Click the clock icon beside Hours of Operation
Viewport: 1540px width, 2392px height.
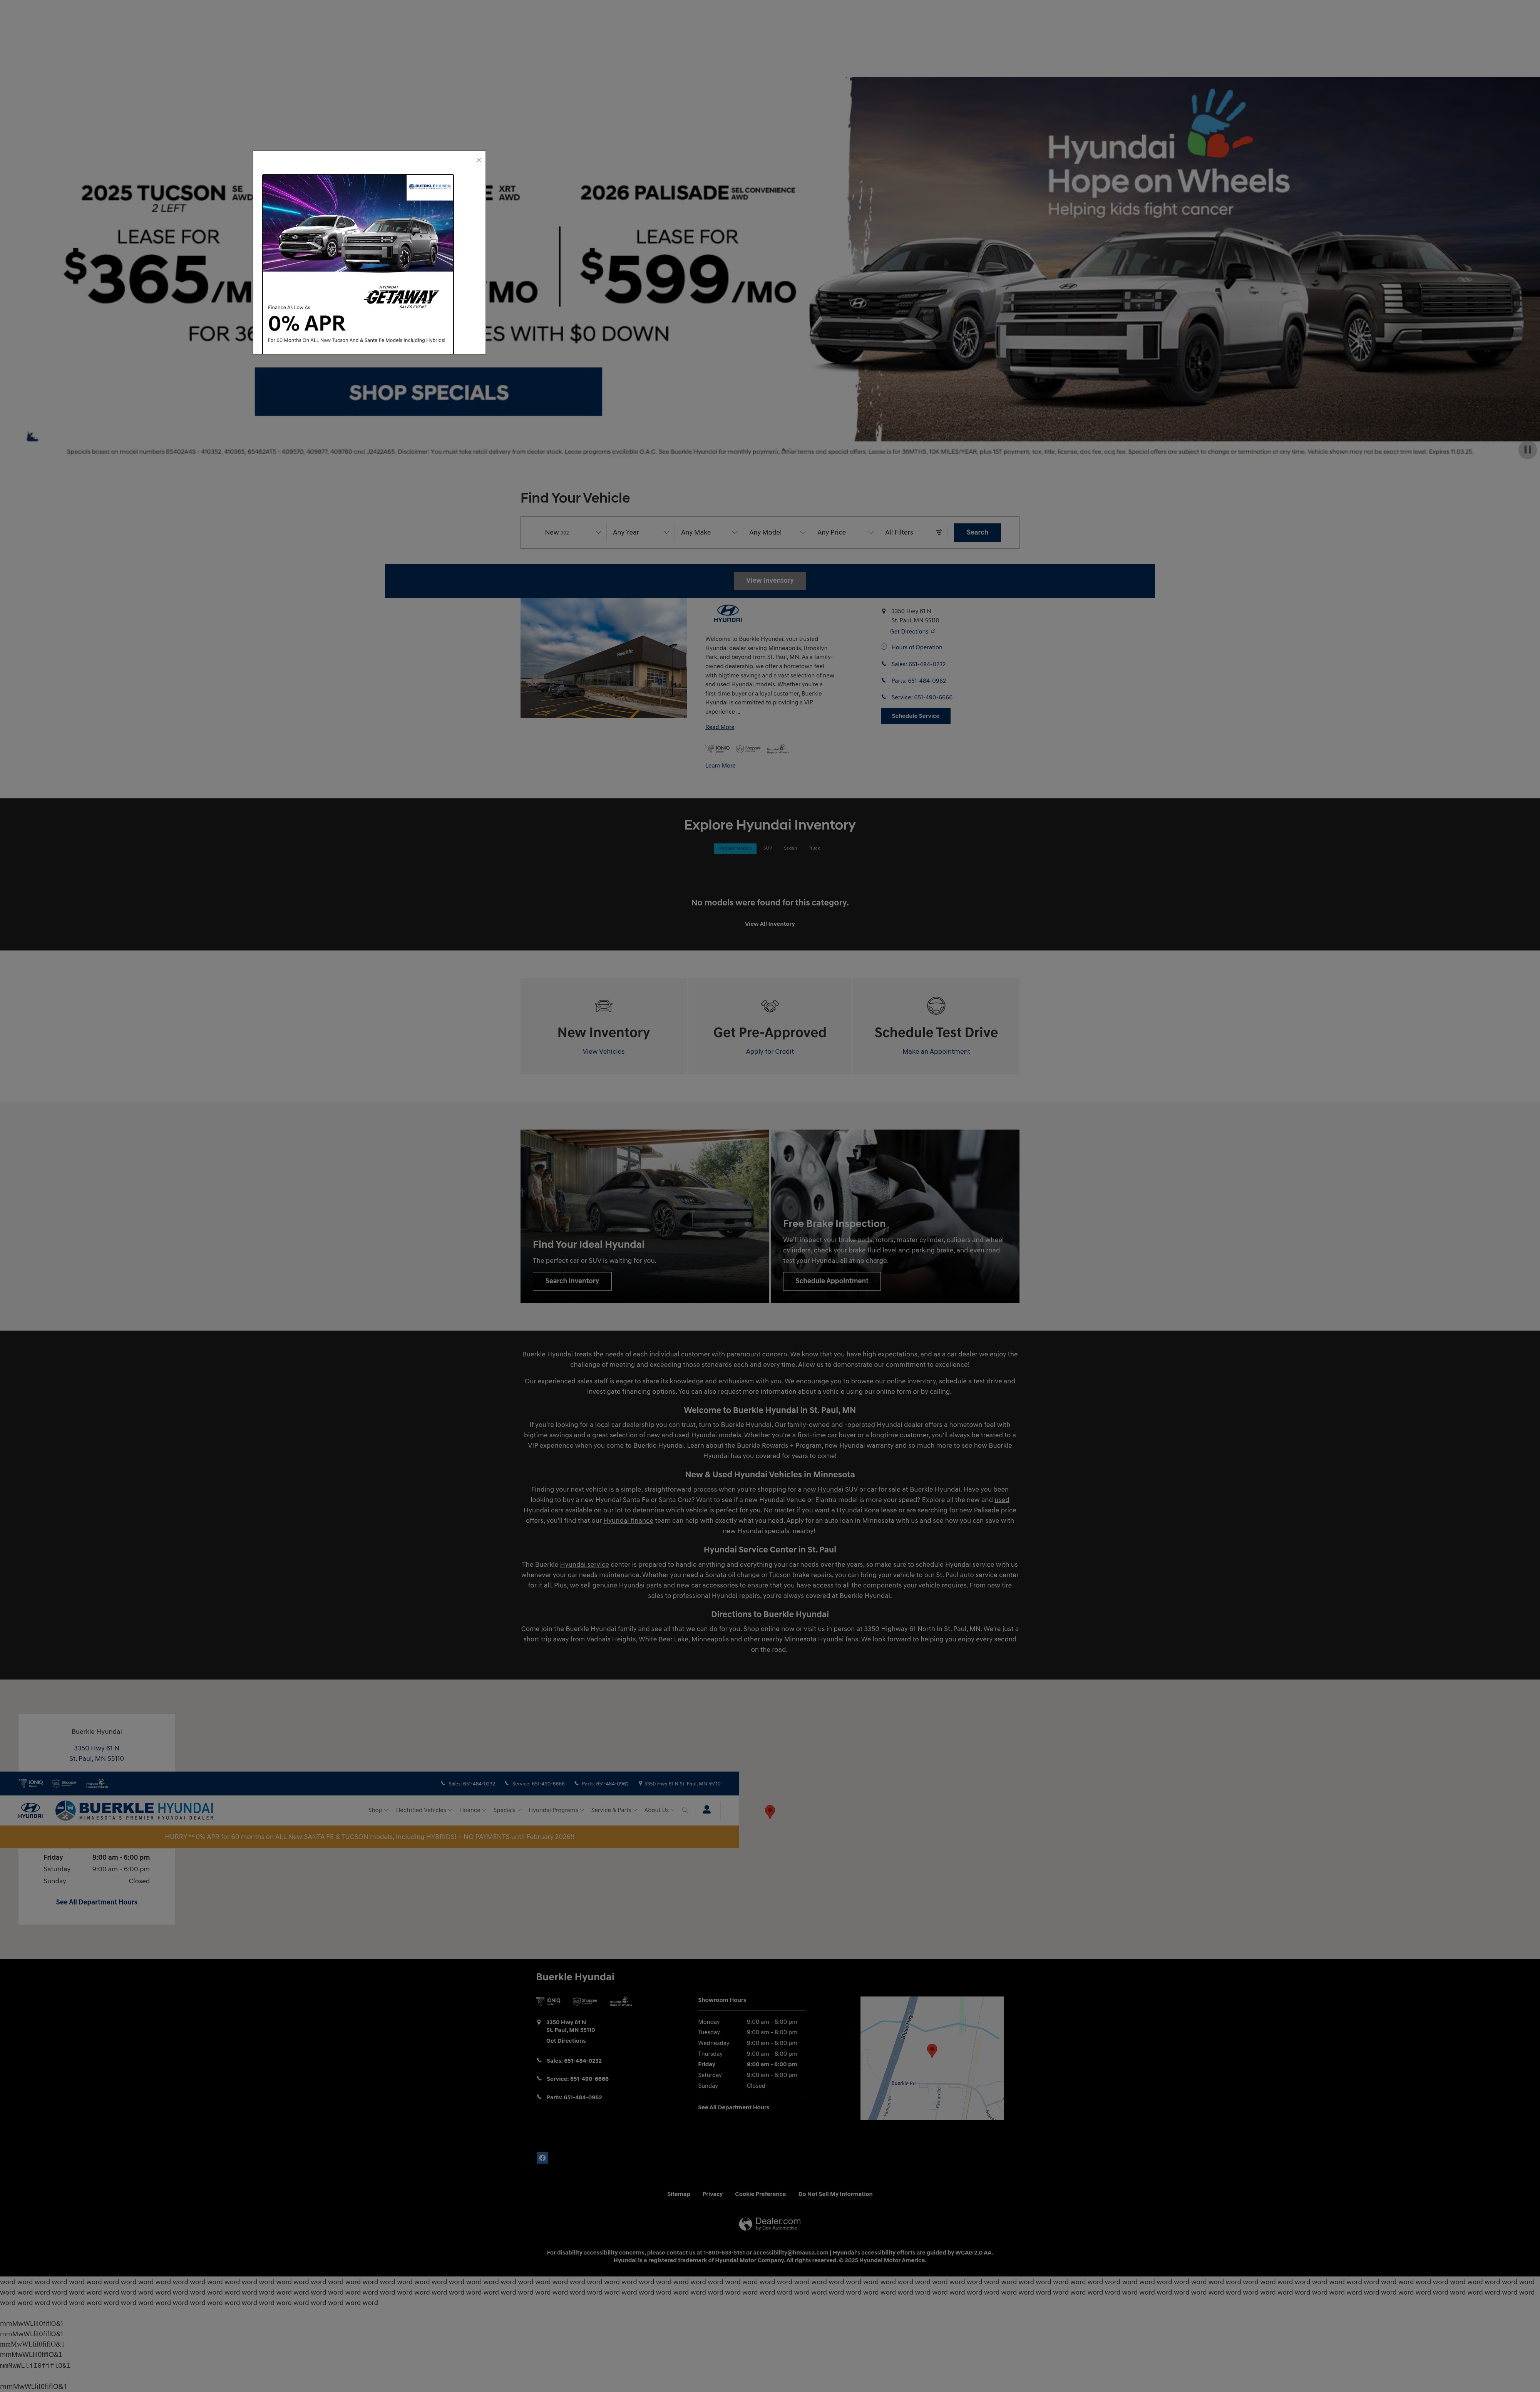click(x=884, y=647)
